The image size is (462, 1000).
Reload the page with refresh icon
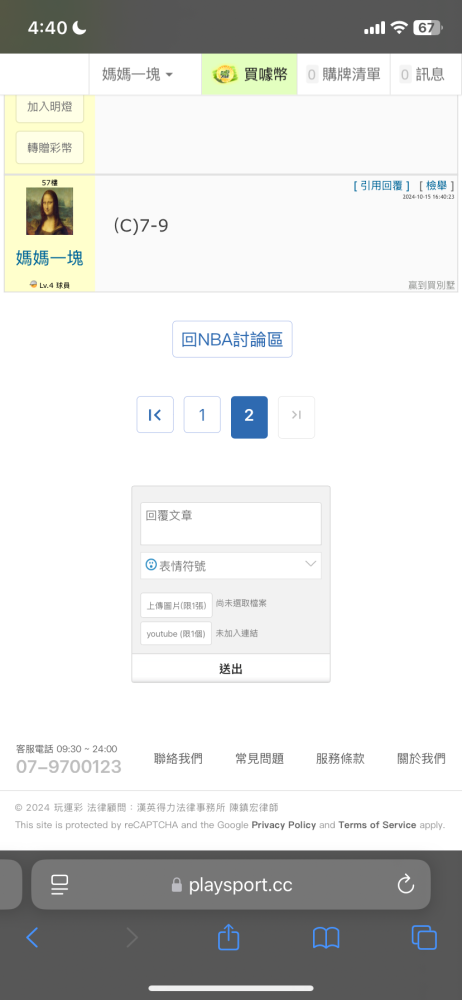pyautogui.click(x=405, y=885)
